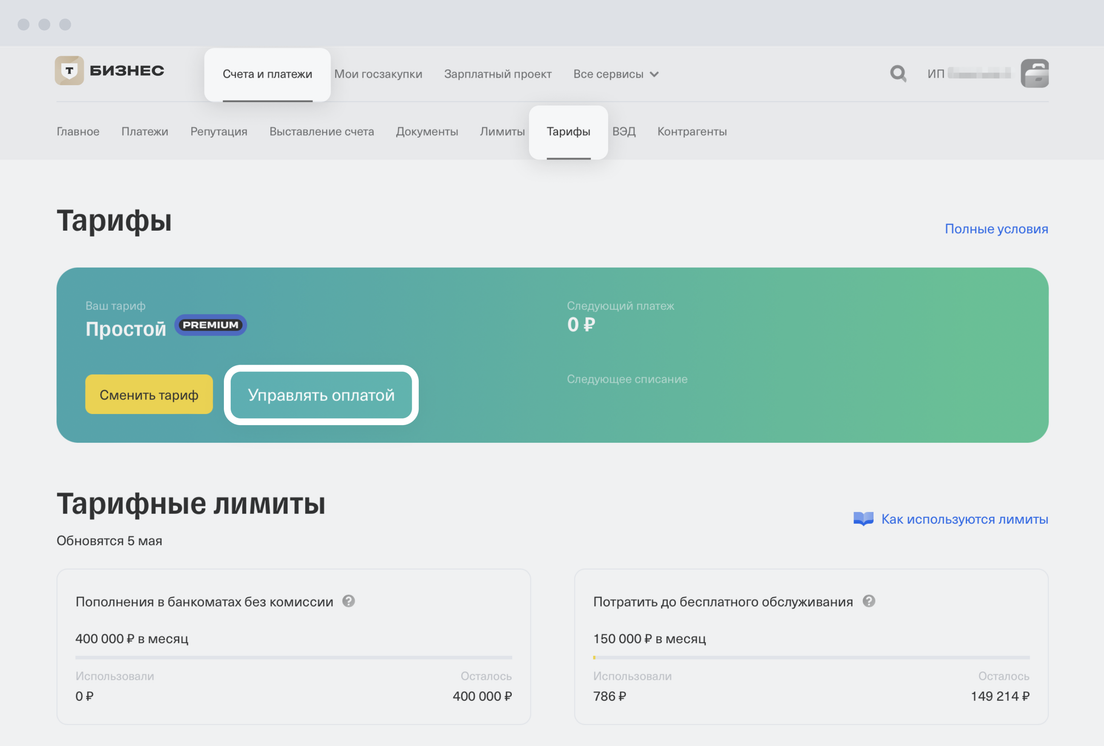
Task: Open the Полные условия link
Action: click(x=996, y=229)
